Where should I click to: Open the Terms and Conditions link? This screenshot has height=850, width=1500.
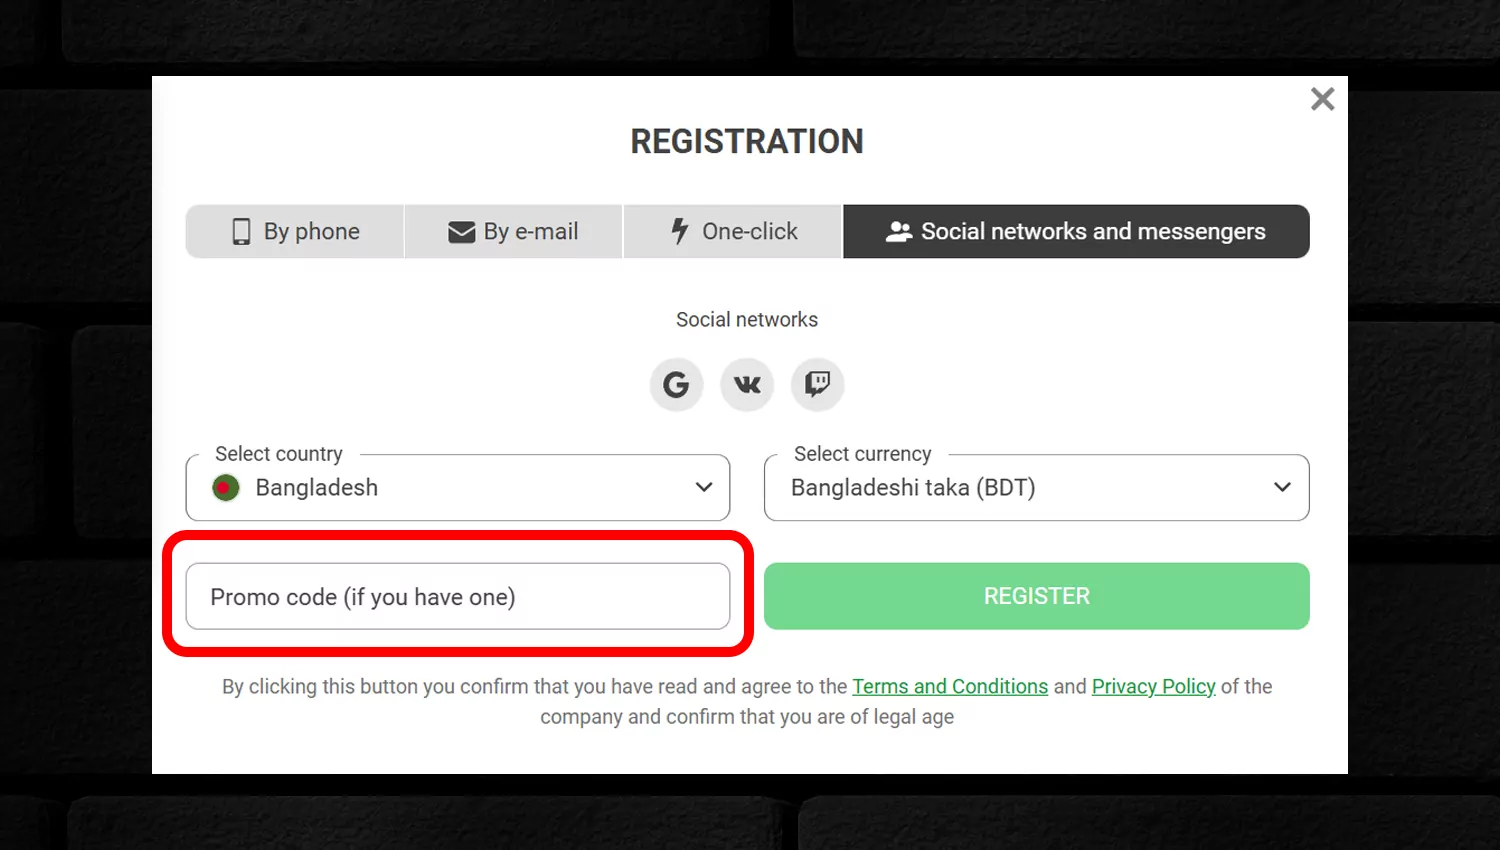click(x=950, y=686)
